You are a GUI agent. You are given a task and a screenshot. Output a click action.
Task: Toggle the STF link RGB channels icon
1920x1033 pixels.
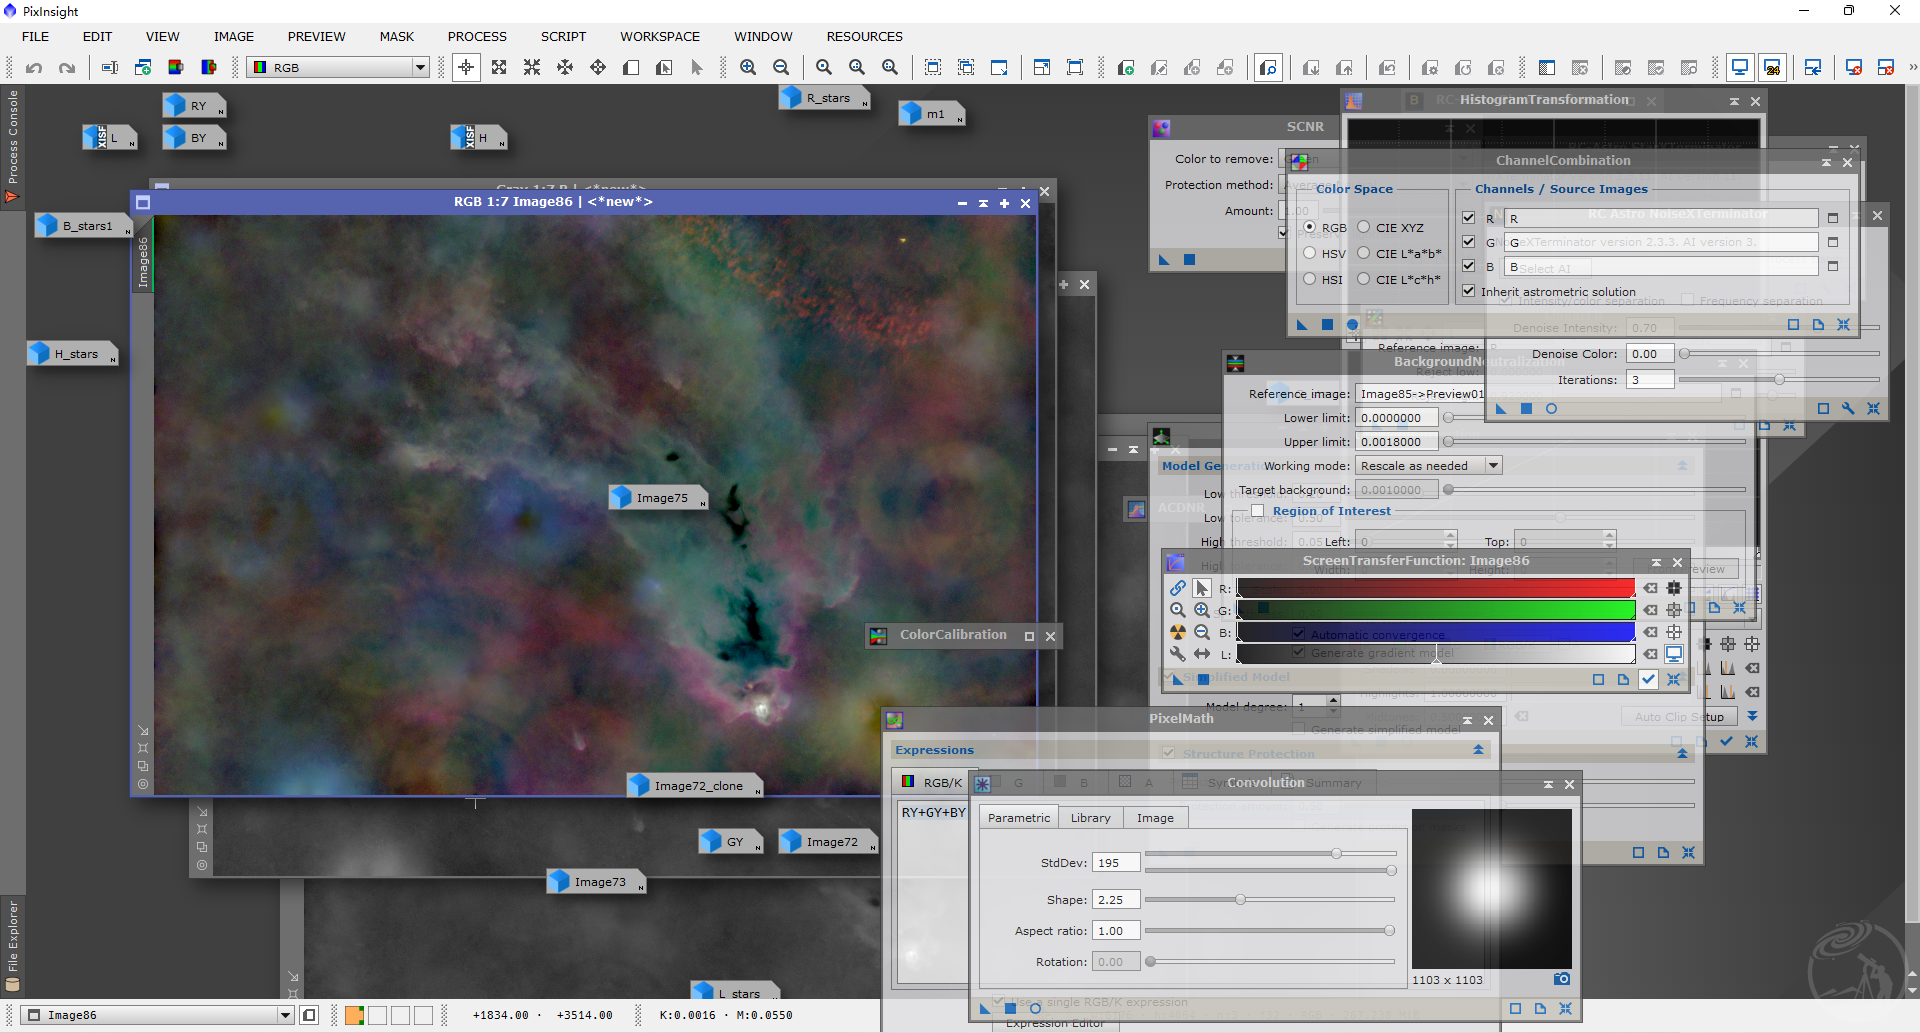pyautogui.click(x=1178, y=588)
